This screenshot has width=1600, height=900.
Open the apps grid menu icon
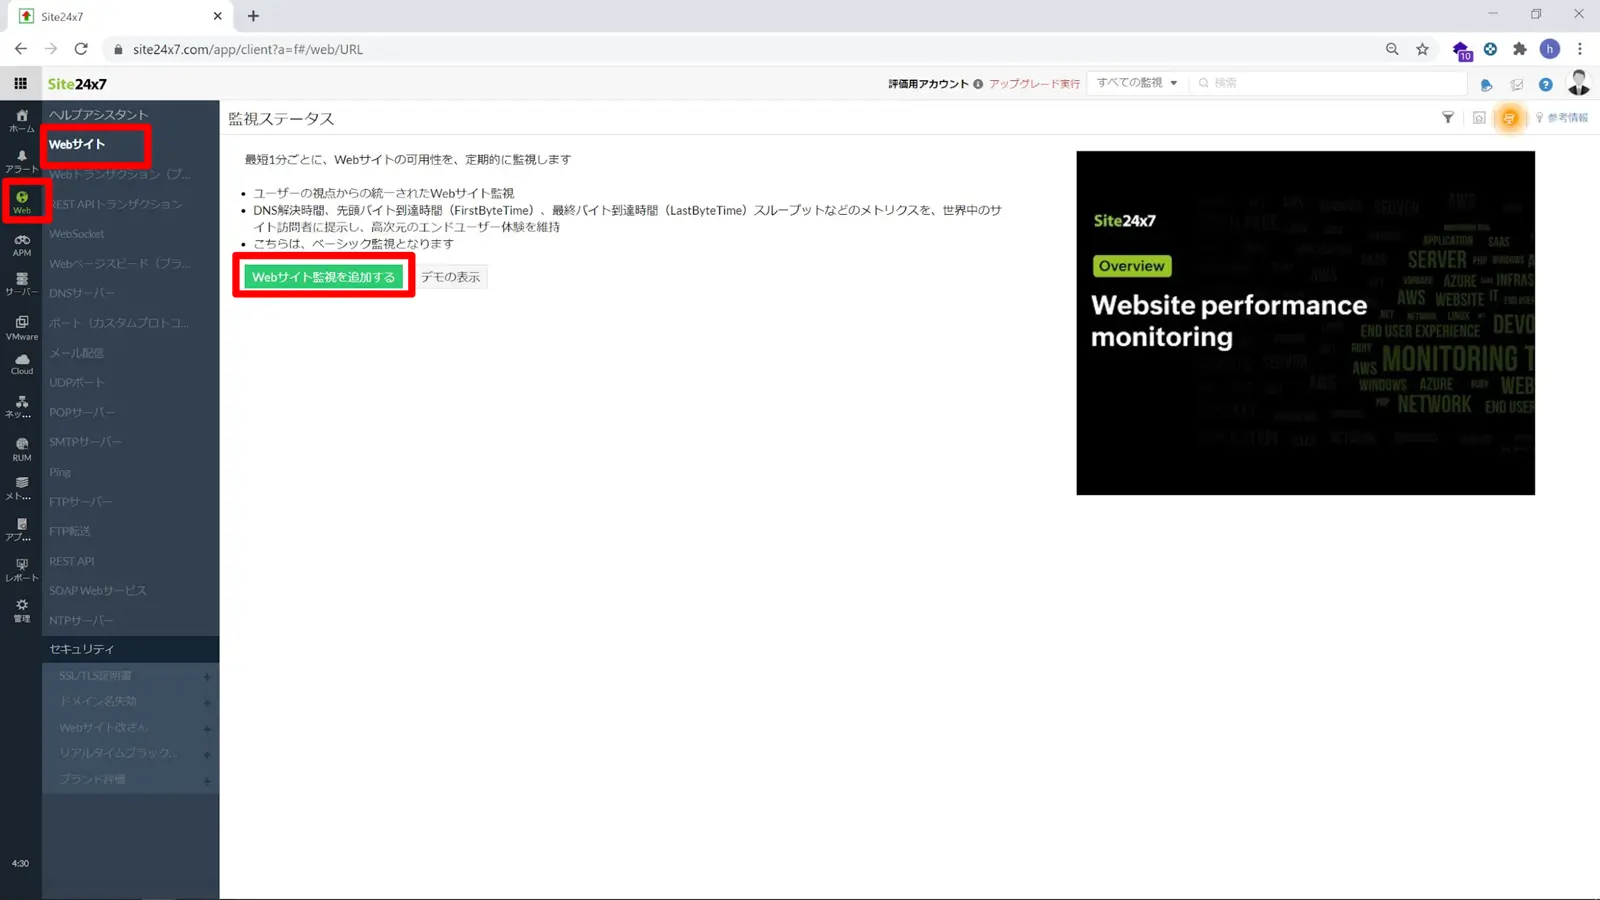click(20, 84)
